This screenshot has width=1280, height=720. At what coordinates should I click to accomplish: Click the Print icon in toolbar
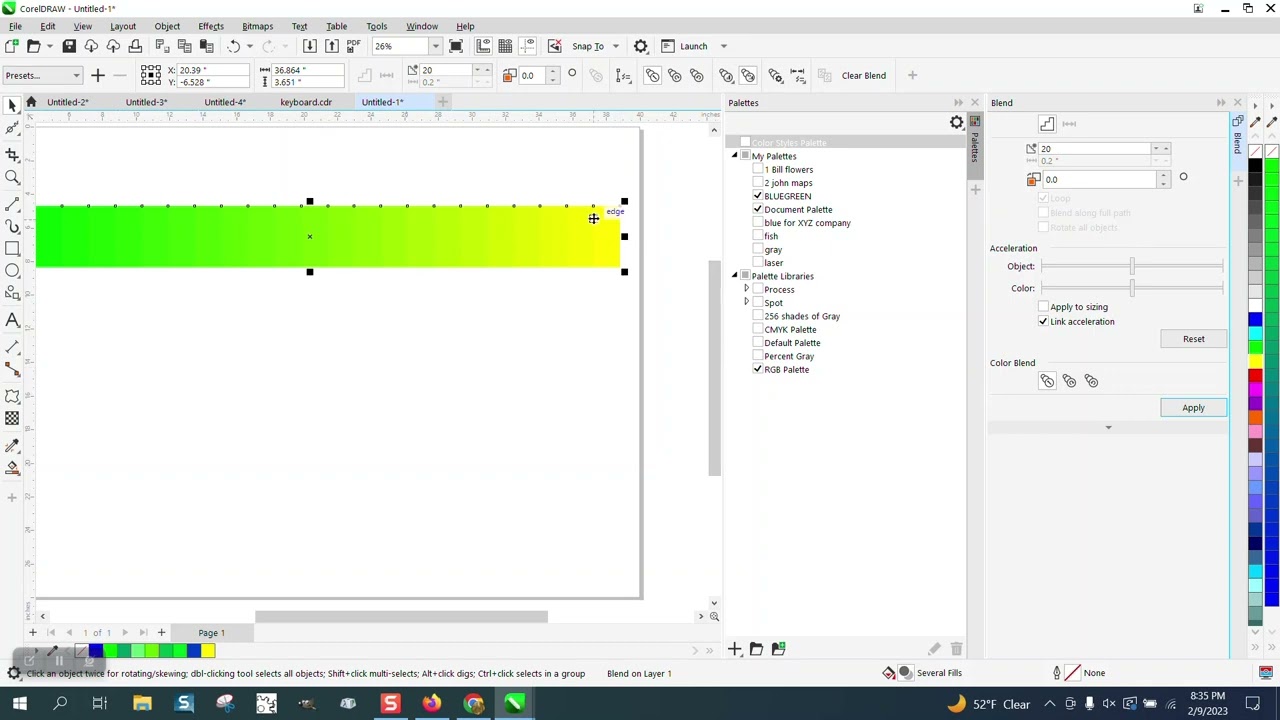coord(135,46)
